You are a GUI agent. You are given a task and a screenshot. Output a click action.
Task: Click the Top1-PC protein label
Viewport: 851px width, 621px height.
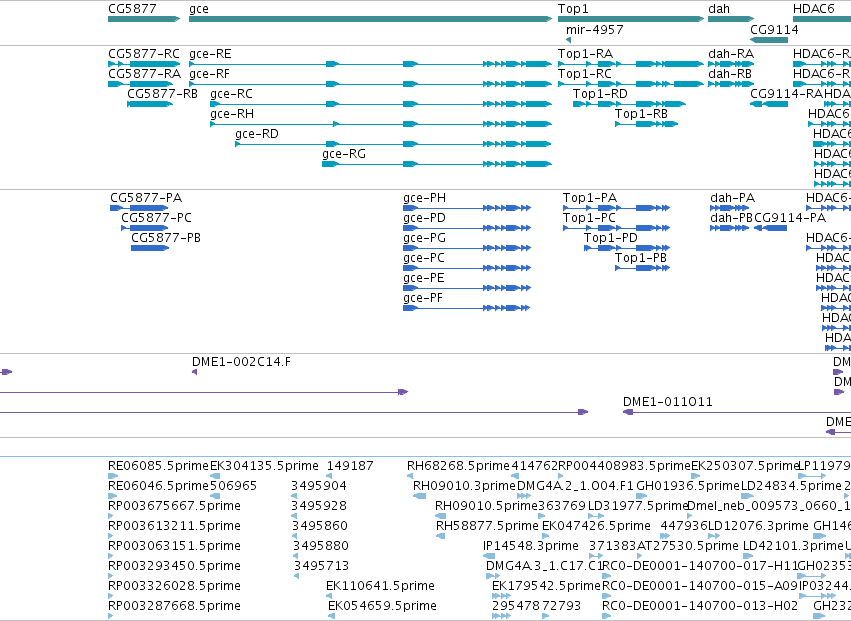coord(589,218)
